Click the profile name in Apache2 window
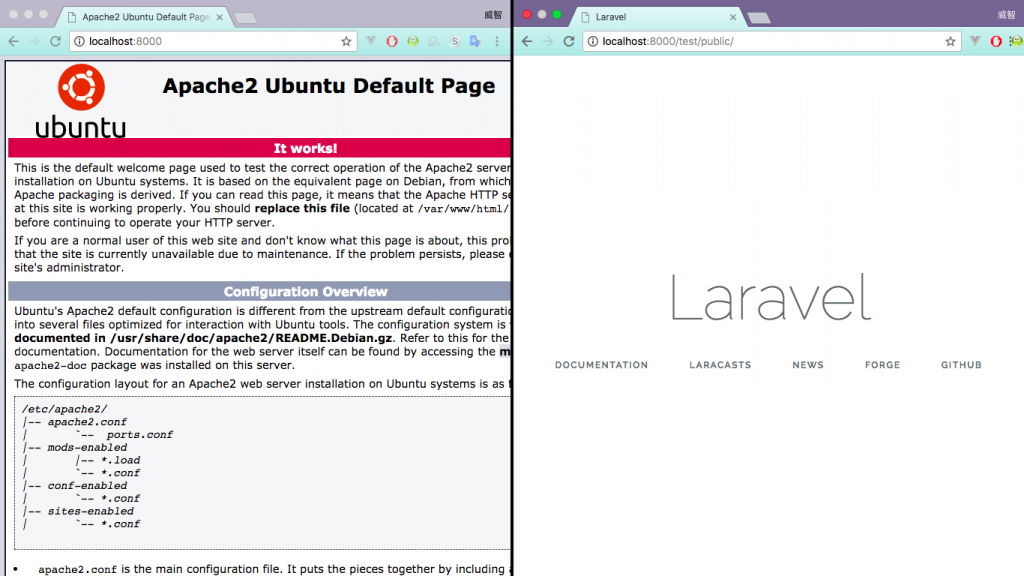 pos(493,14)
